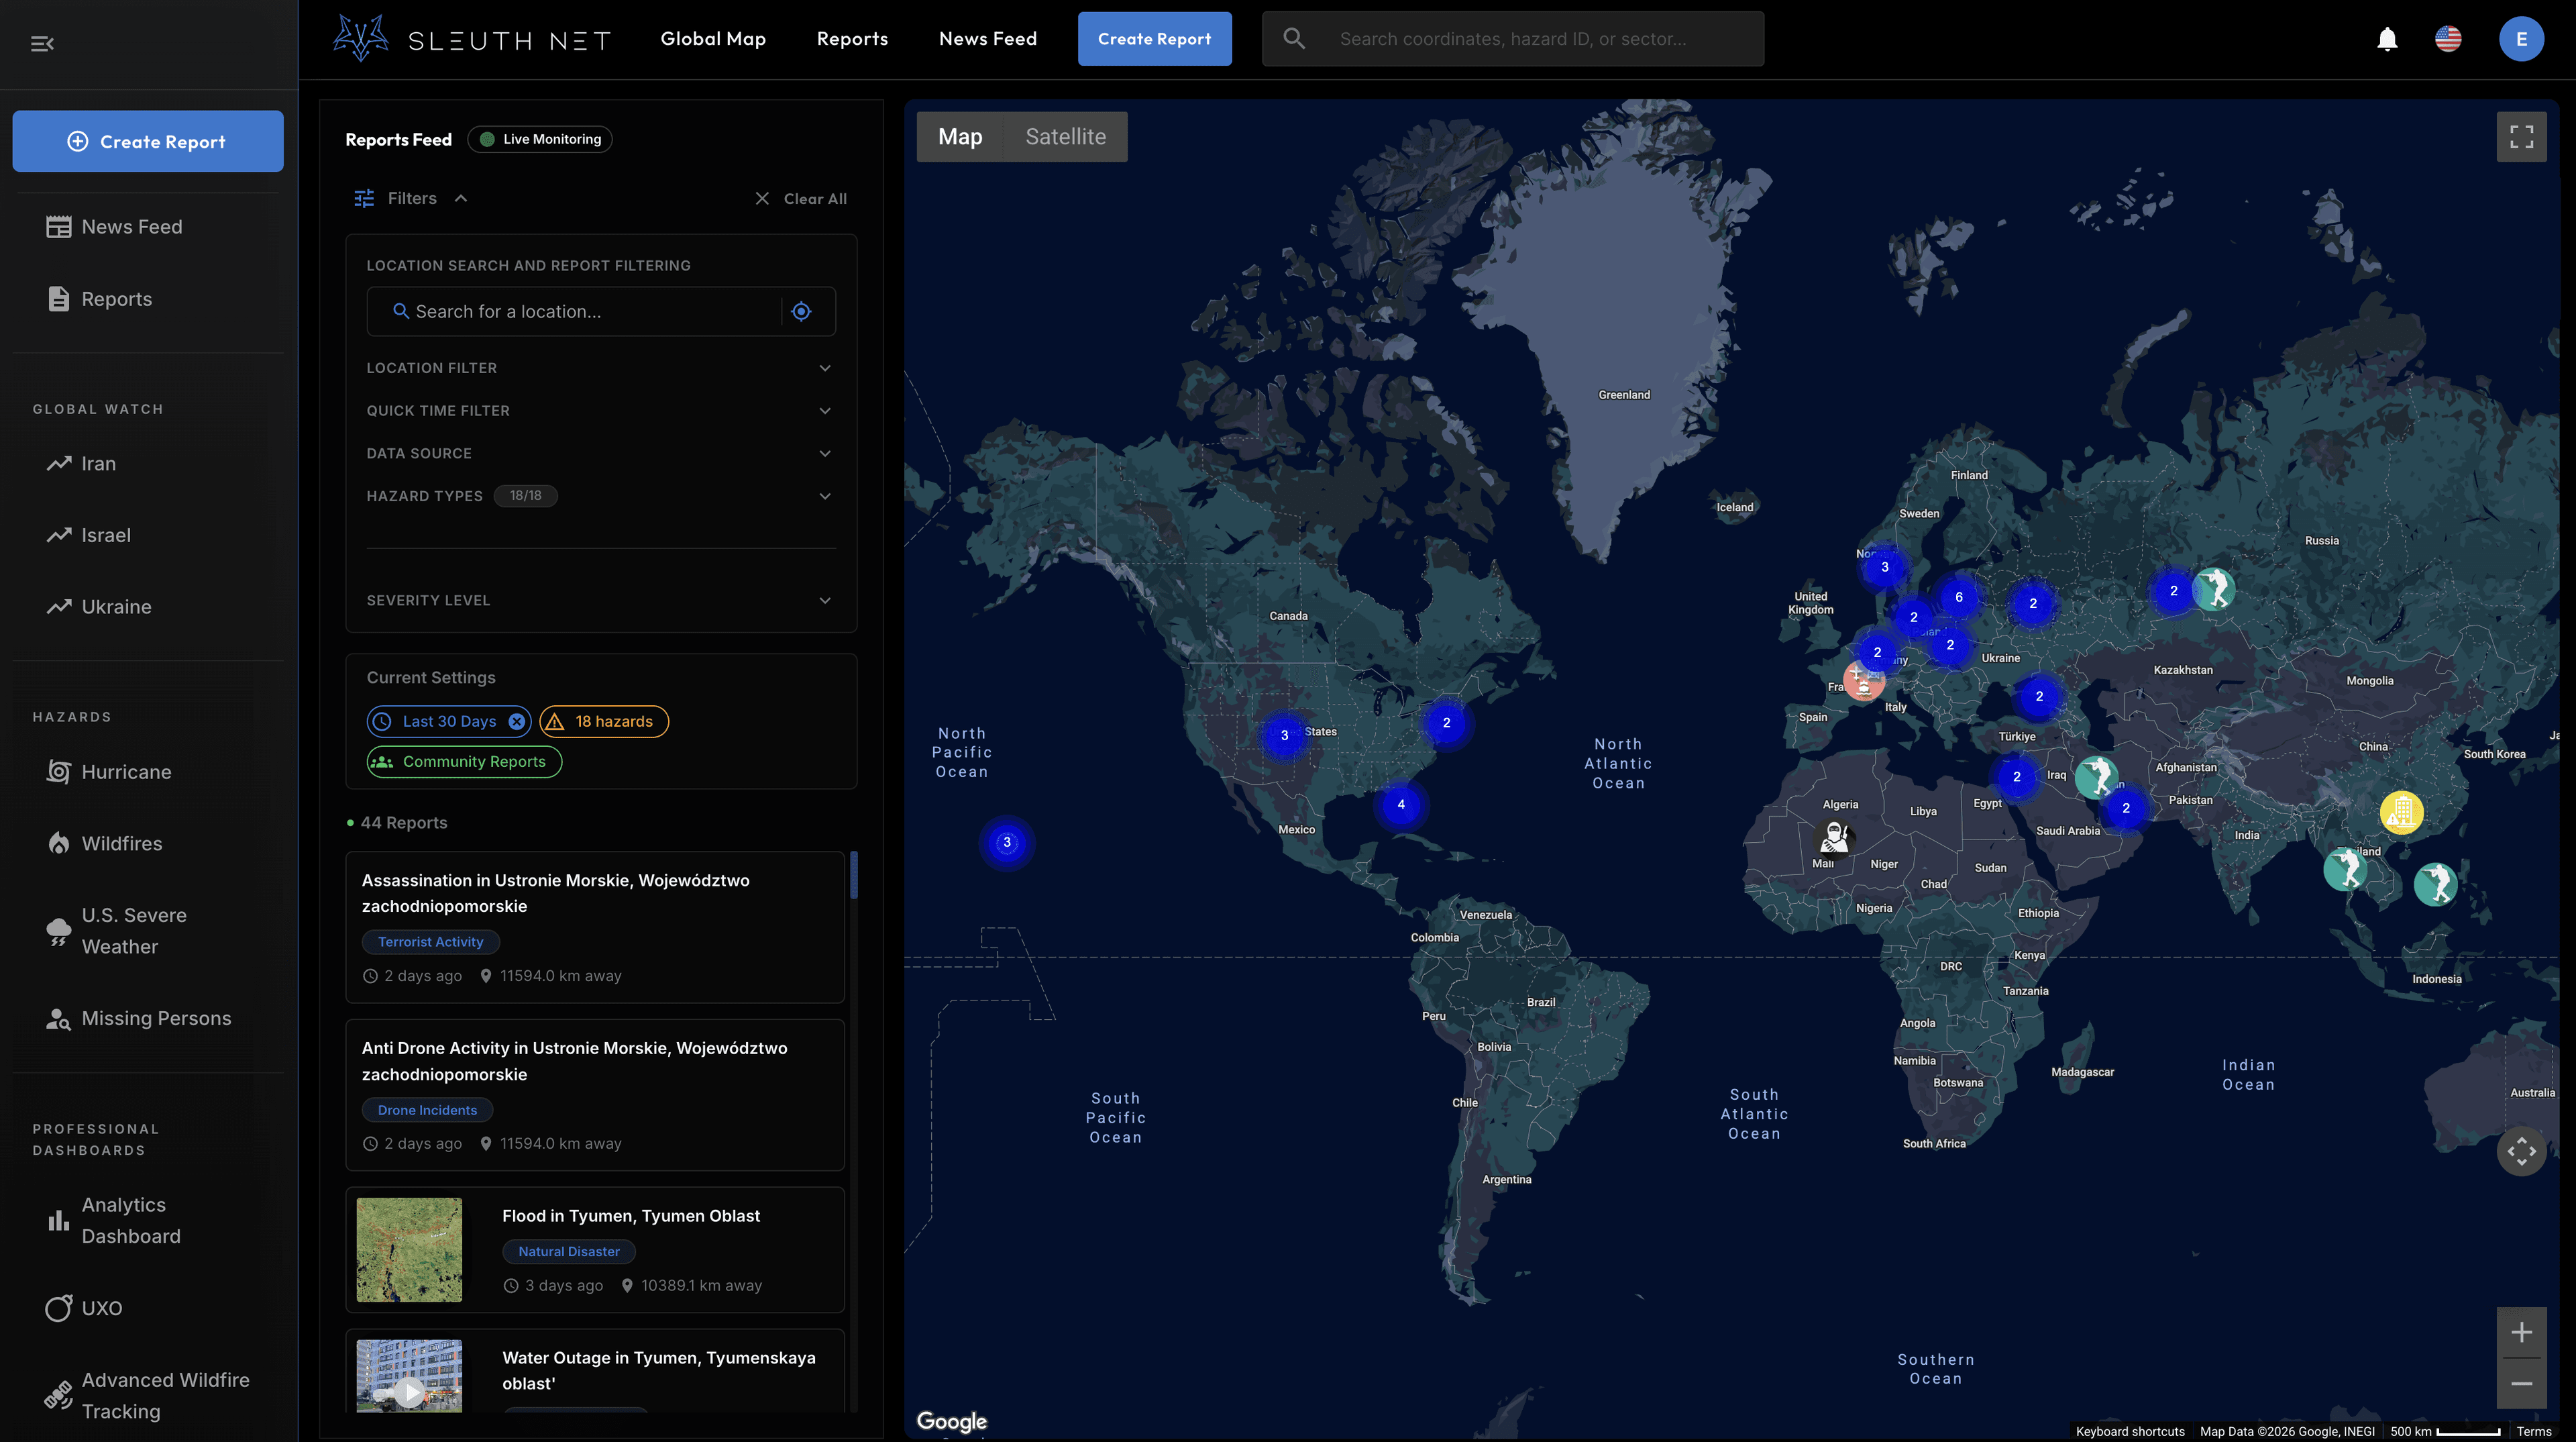This screenshot has width=2576, height=1442.
Task: Expand the Severity Level section
Action: pos(600,600)
